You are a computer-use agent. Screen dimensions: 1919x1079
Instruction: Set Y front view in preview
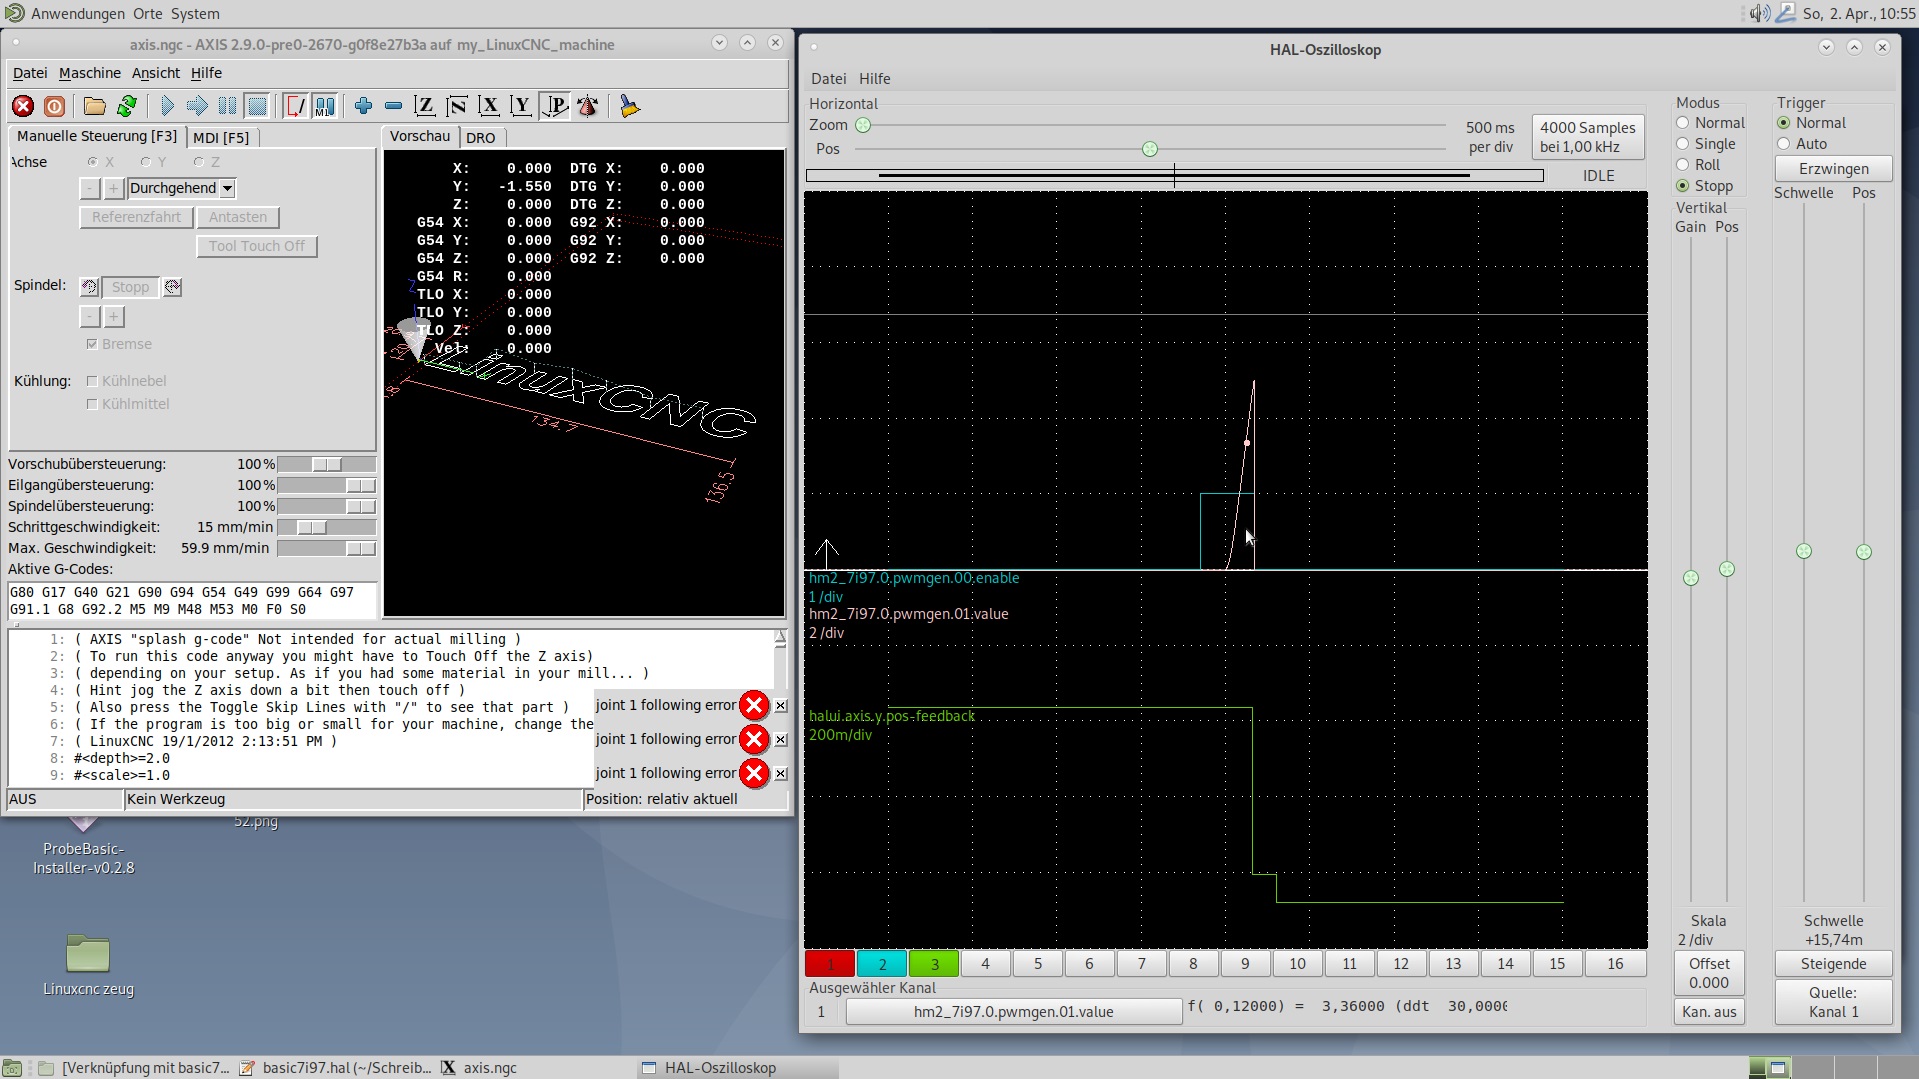(x=521, y=106)
